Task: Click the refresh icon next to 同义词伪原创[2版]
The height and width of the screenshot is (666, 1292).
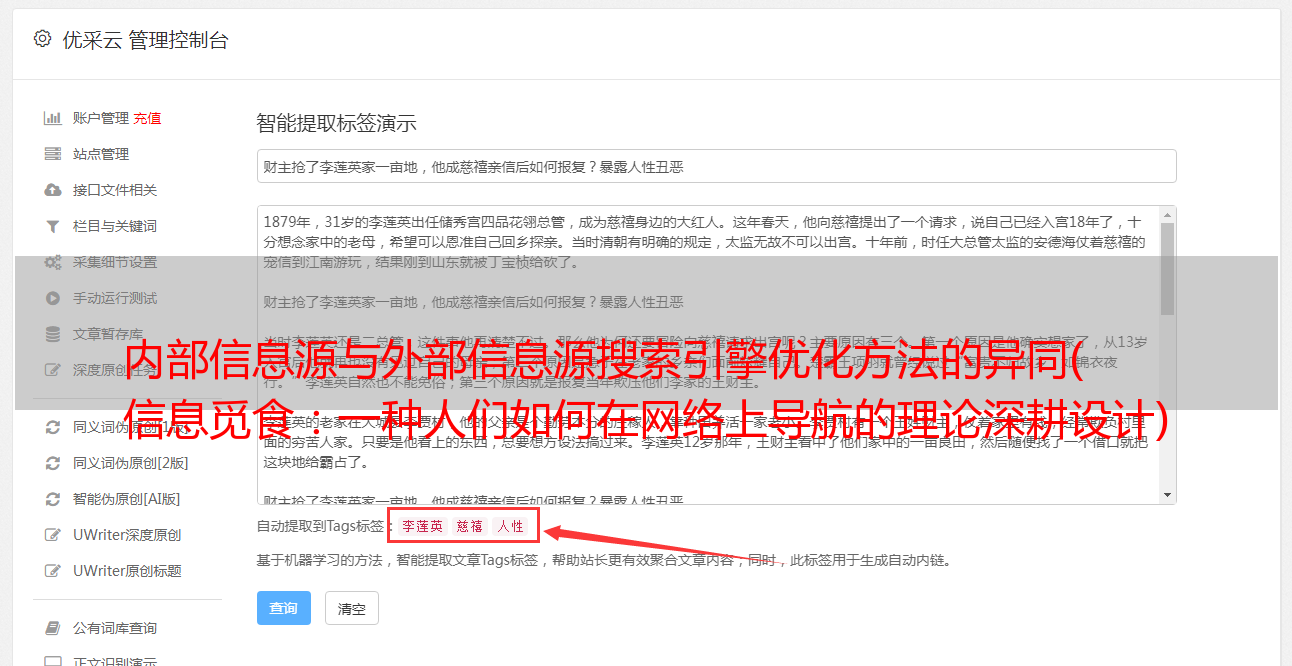Action: [53, 463]
